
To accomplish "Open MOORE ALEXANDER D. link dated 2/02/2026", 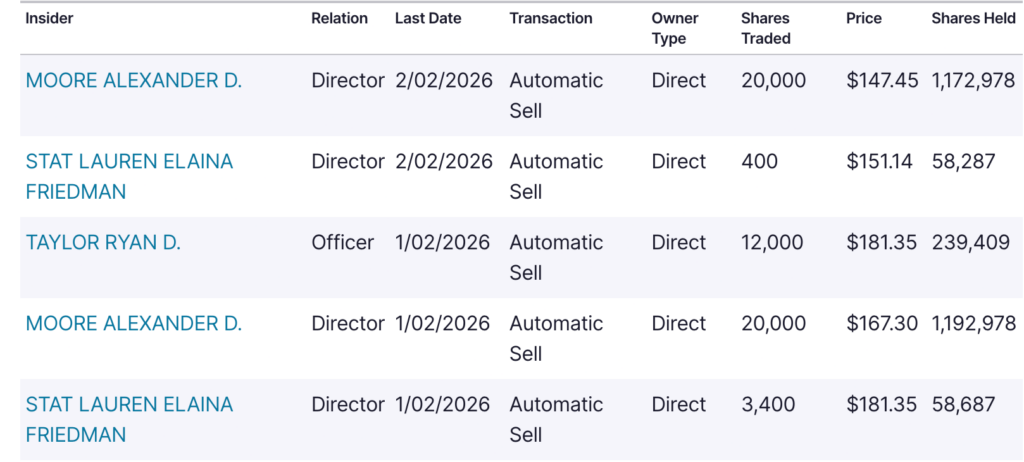I will 133,81.
